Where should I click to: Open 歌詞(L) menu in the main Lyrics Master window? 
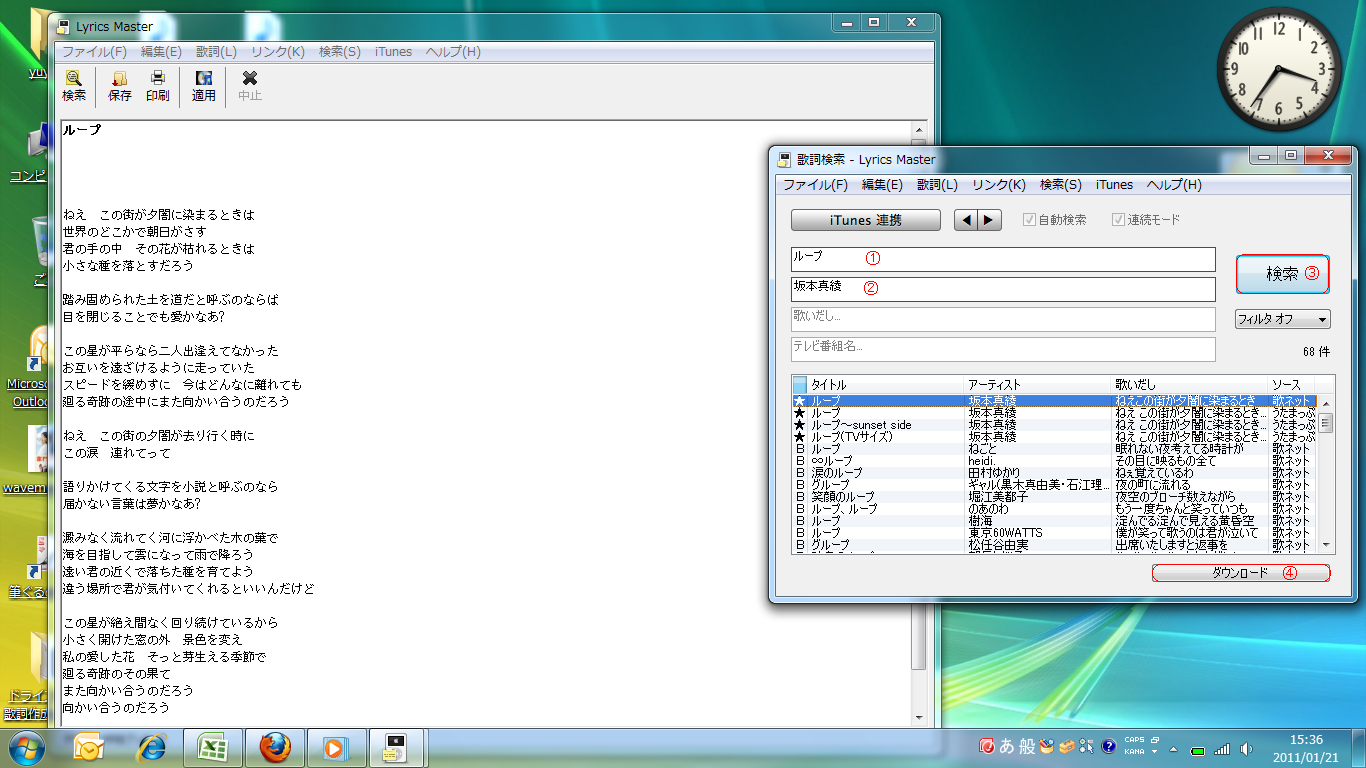(216, 52)
